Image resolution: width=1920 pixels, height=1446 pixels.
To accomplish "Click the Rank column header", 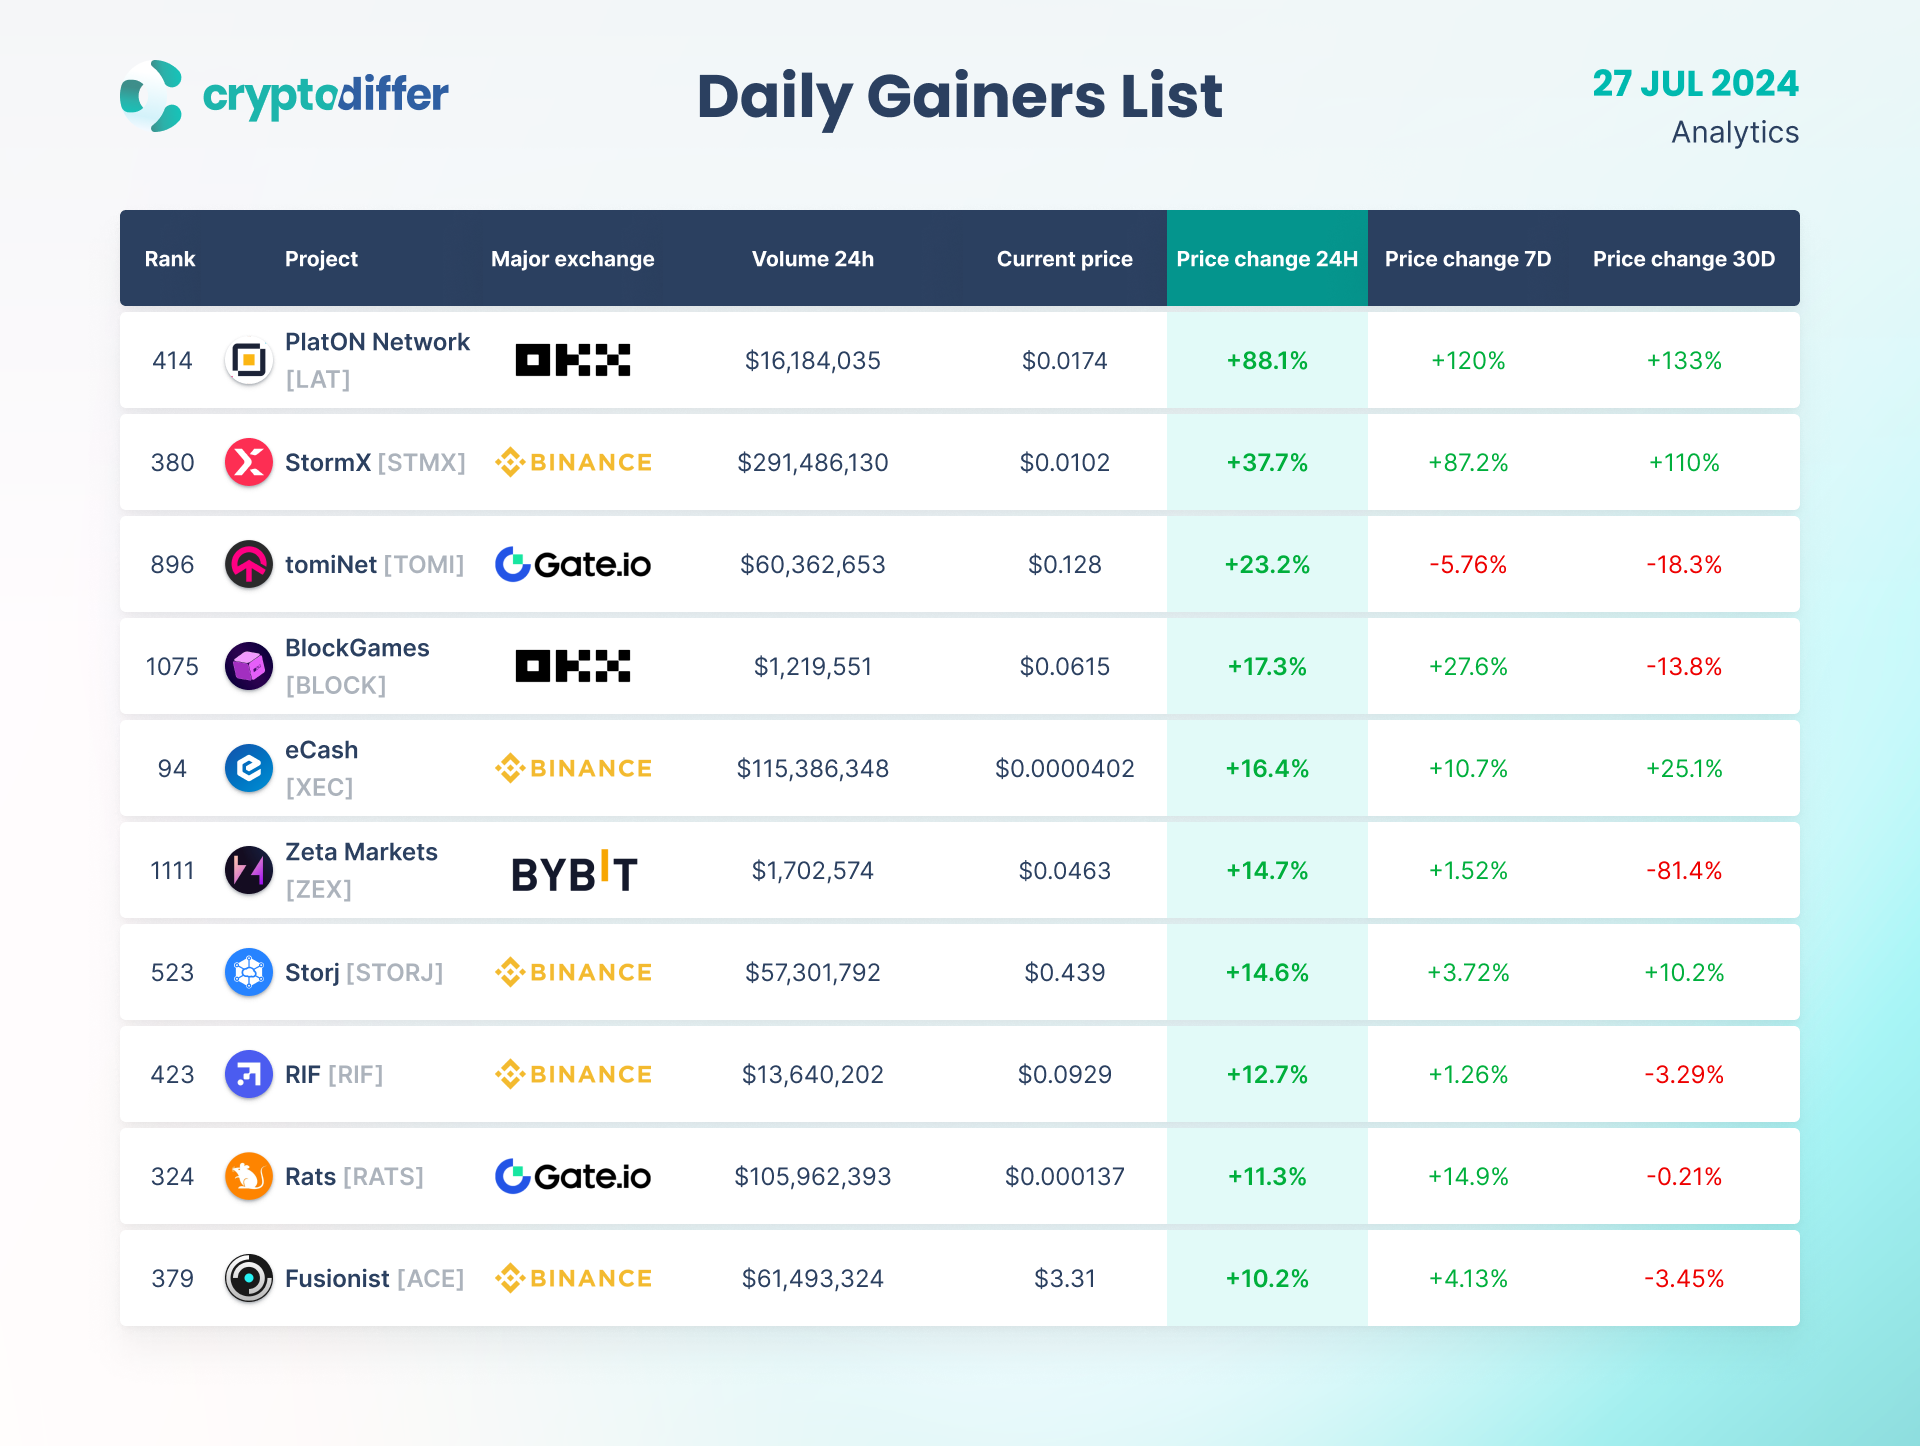I will [x=170, y=259].
